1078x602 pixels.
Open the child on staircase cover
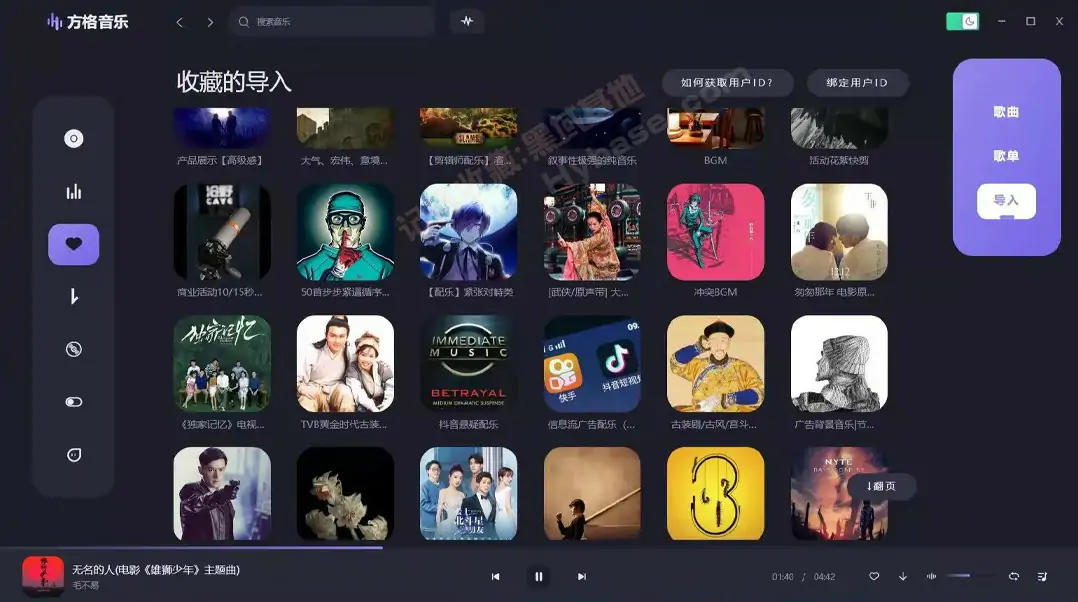592,494
